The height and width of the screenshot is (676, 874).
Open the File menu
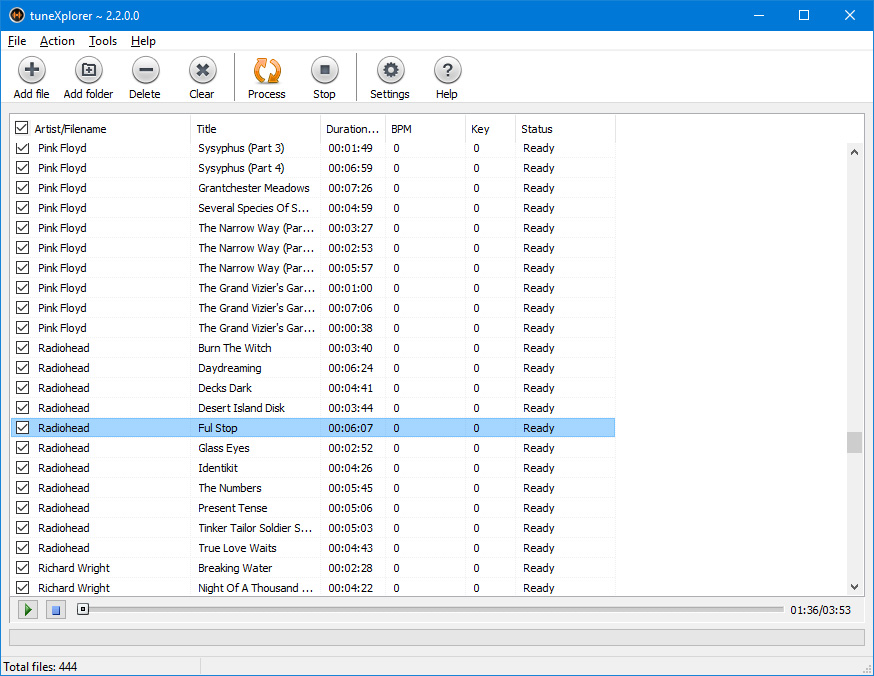tap(17, 41)
